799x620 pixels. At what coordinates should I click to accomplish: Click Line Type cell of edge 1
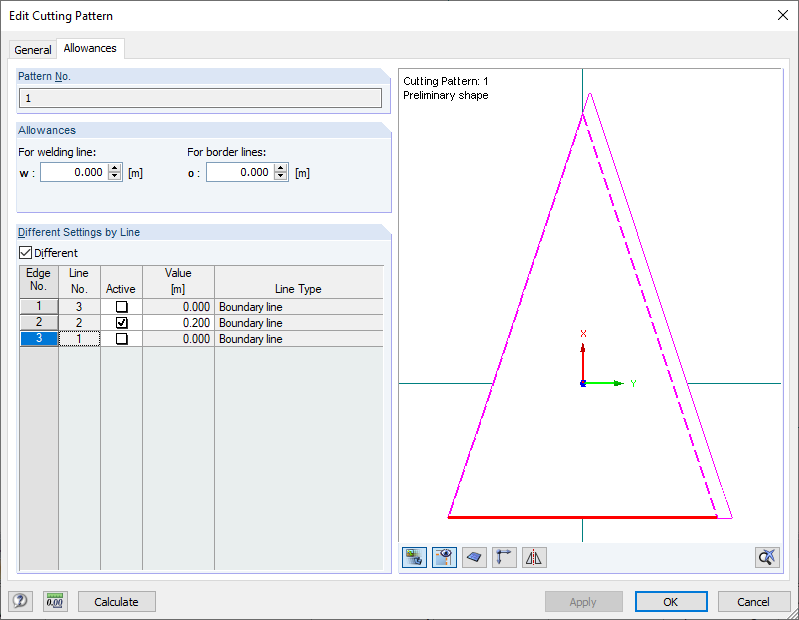tap(299, 306)
